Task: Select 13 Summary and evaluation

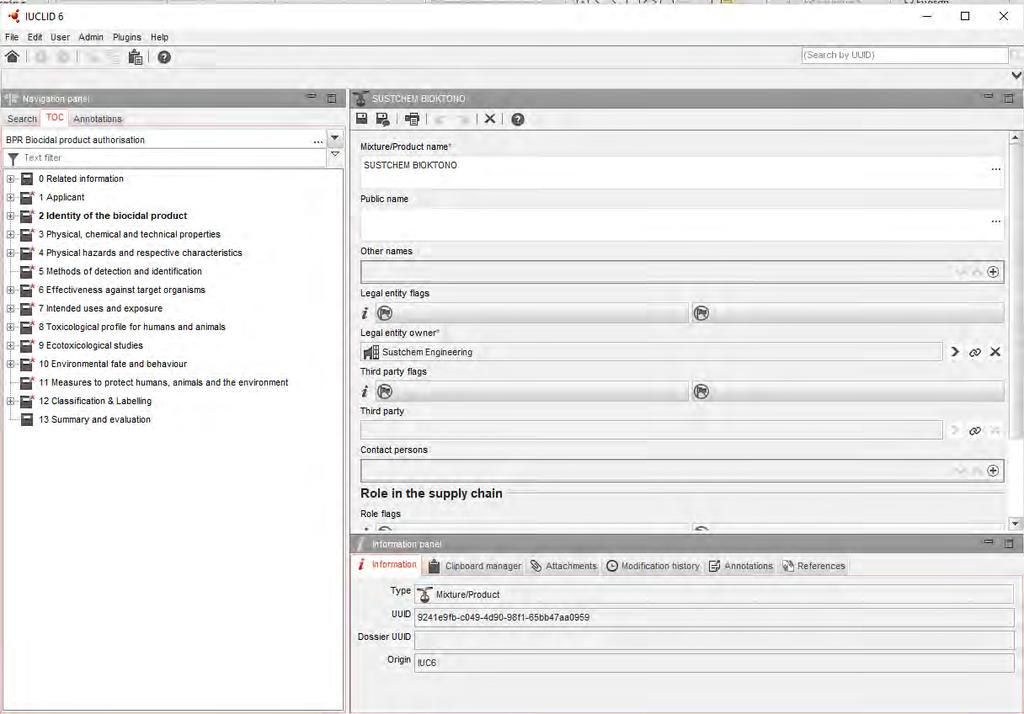Action: pos(95,419)
